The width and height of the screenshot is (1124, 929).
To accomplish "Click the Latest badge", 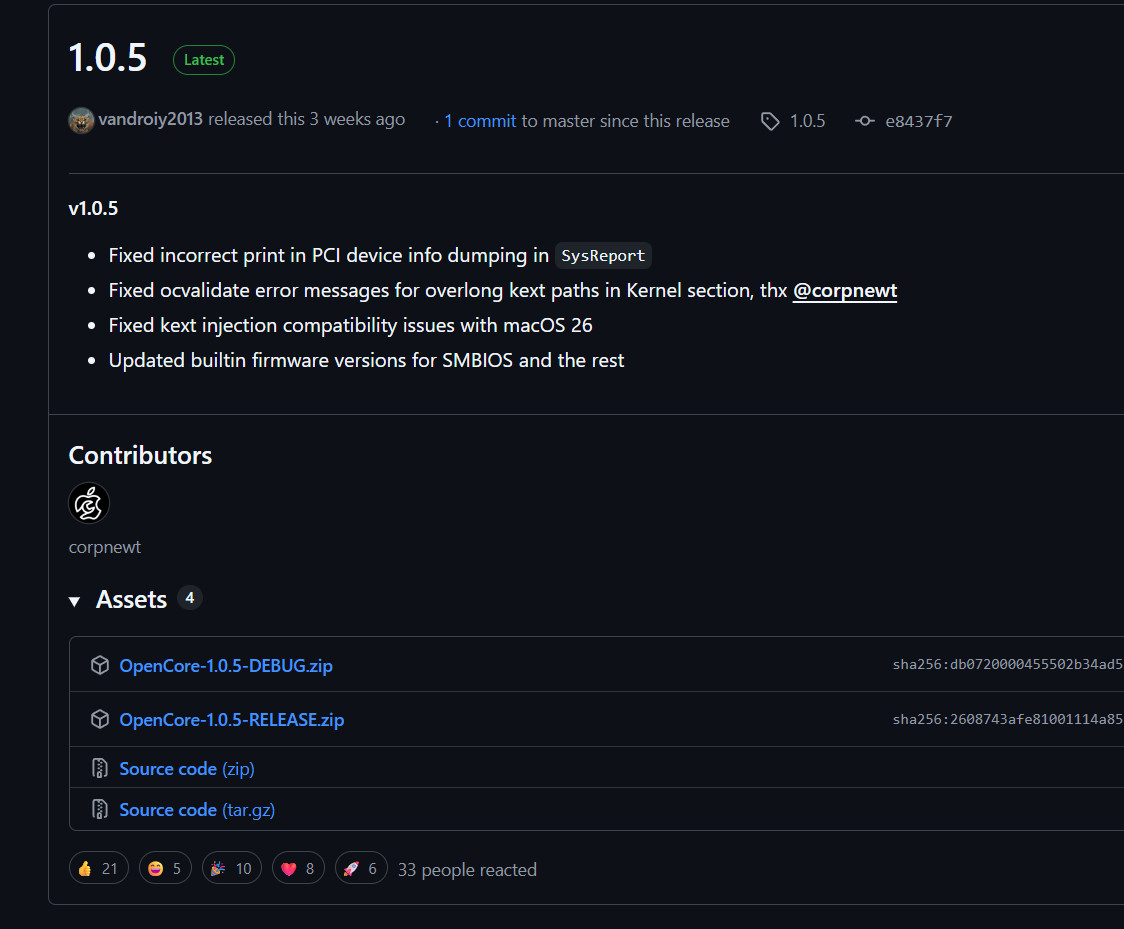I will click(204, 59).
